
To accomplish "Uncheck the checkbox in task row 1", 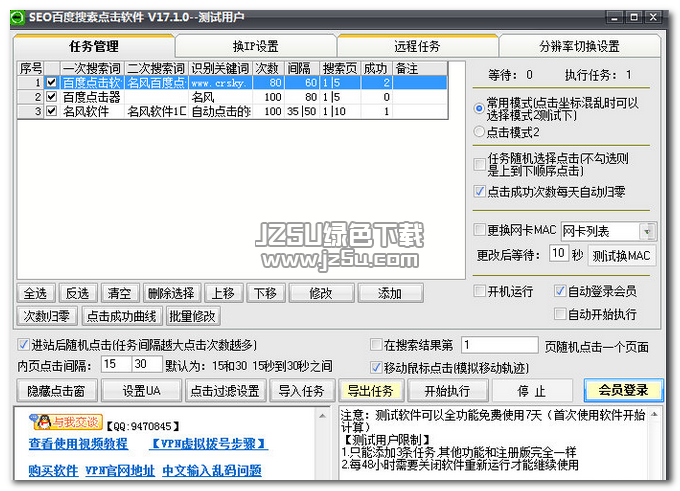I will (x=52, y=82).
